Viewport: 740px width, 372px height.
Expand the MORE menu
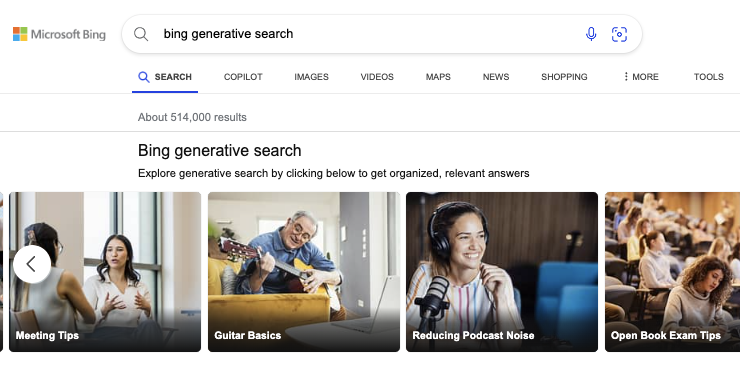[641, 76]
